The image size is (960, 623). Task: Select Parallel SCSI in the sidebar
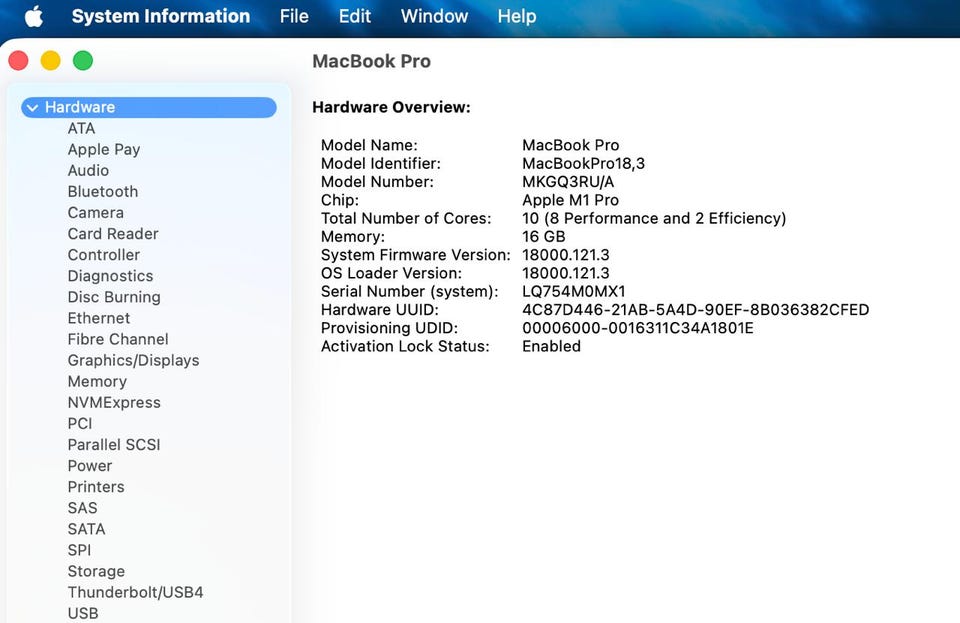tap(113, 445)
